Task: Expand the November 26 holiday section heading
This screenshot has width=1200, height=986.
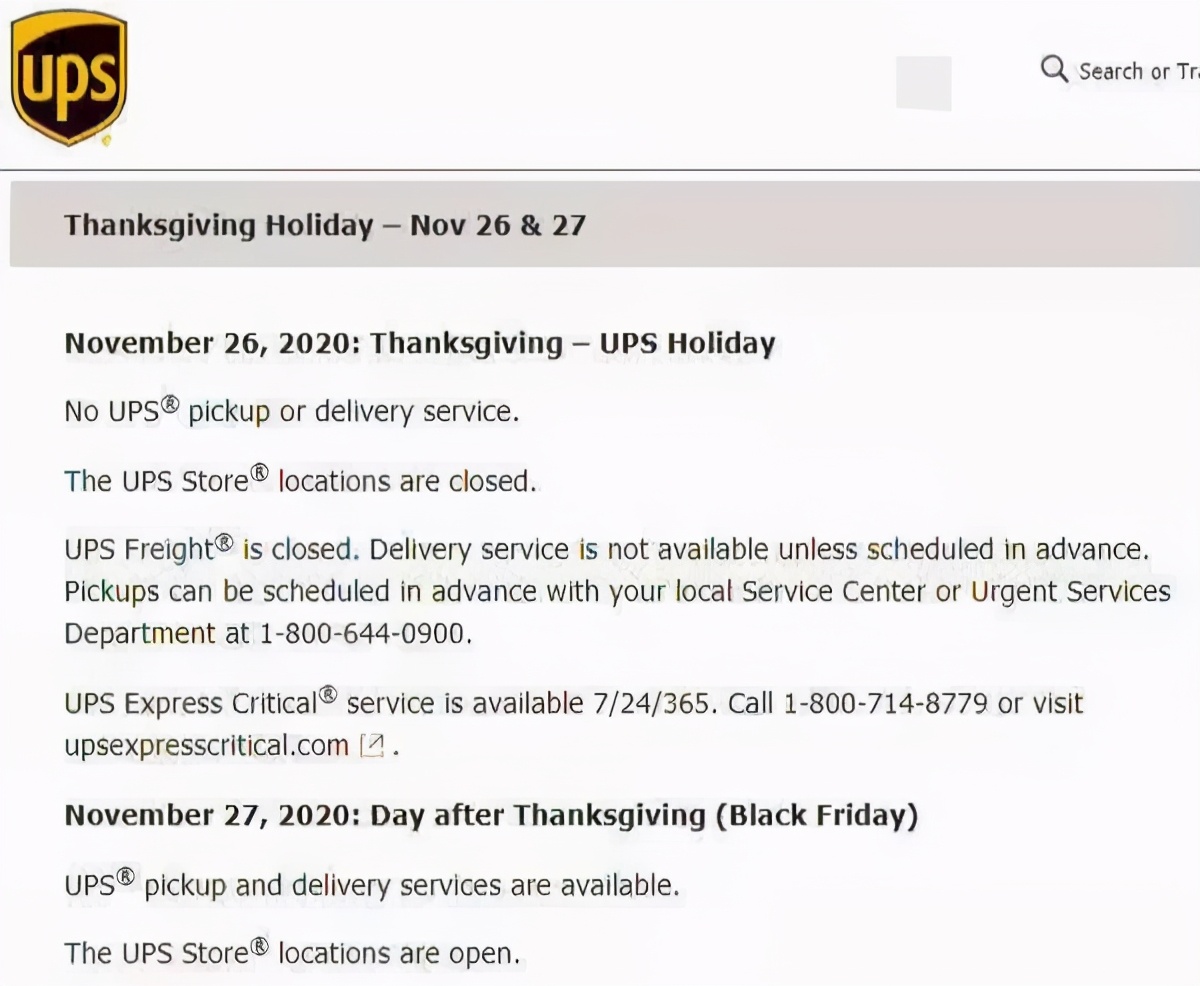Action: click(419, 343)
